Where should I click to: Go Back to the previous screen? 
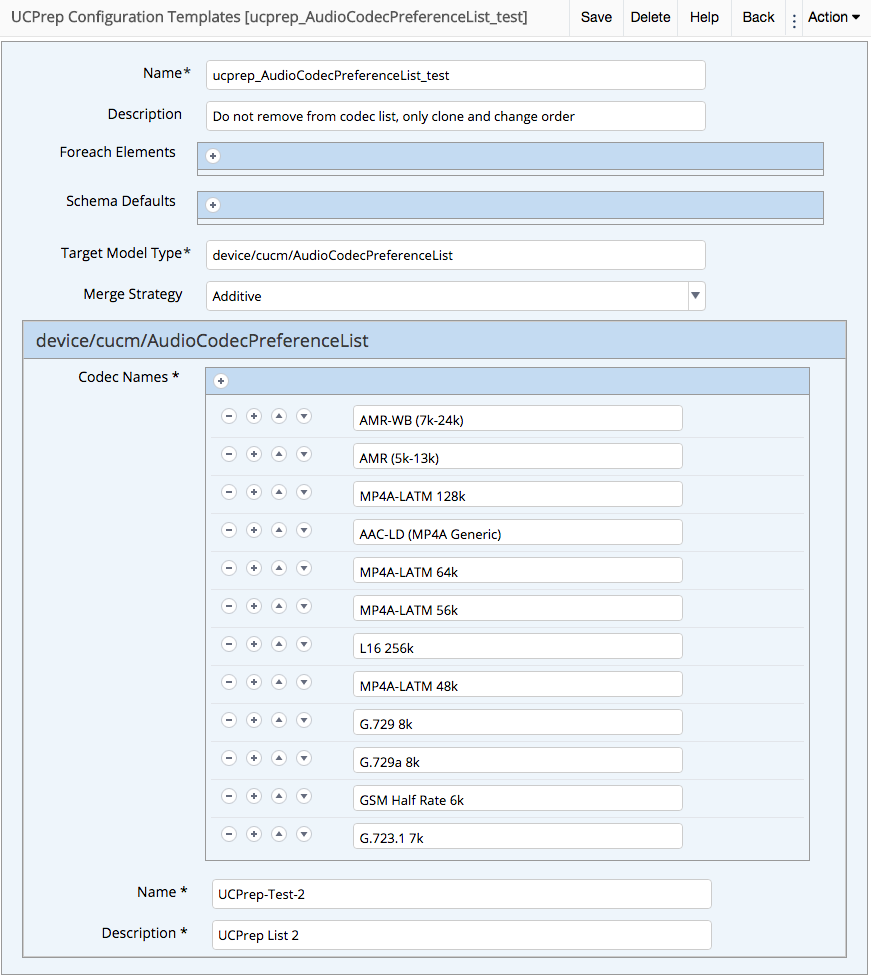758,17
